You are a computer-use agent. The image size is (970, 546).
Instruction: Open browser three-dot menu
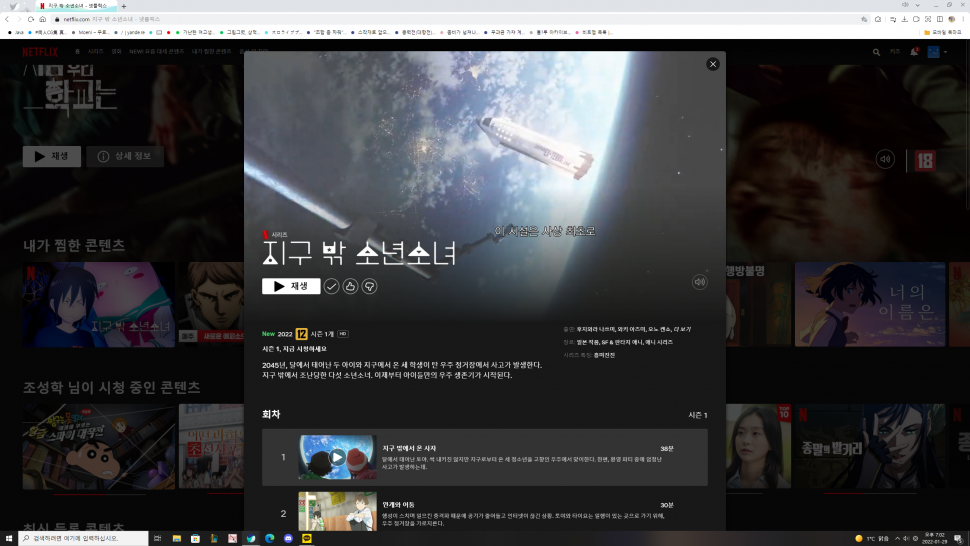click(x=963, y=19)
